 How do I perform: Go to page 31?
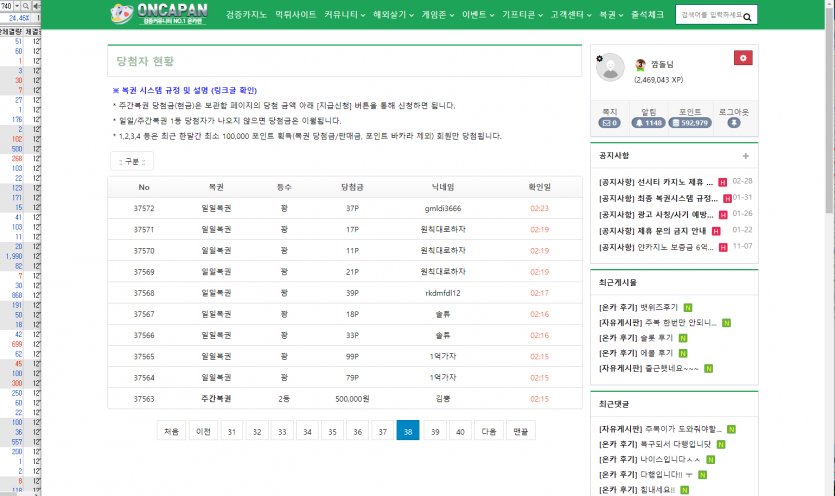point(232,430)
